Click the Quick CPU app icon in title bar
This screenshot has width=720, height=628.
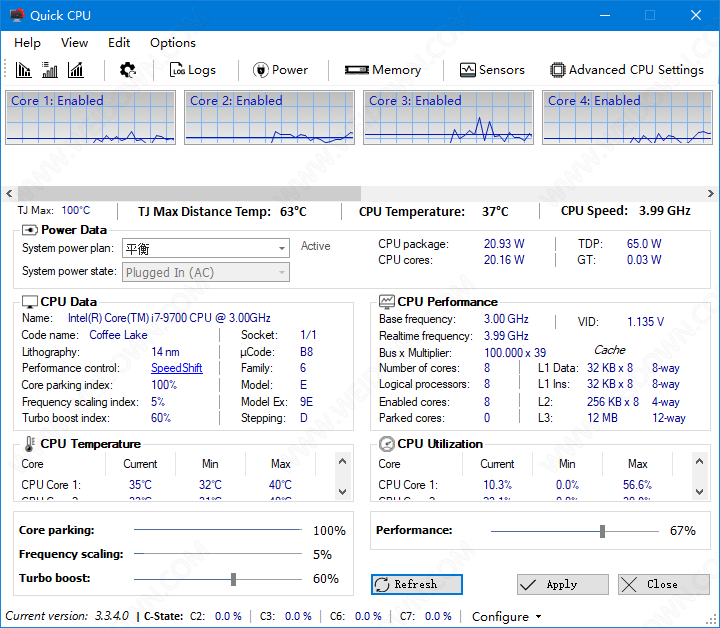[x=17, y=15]
